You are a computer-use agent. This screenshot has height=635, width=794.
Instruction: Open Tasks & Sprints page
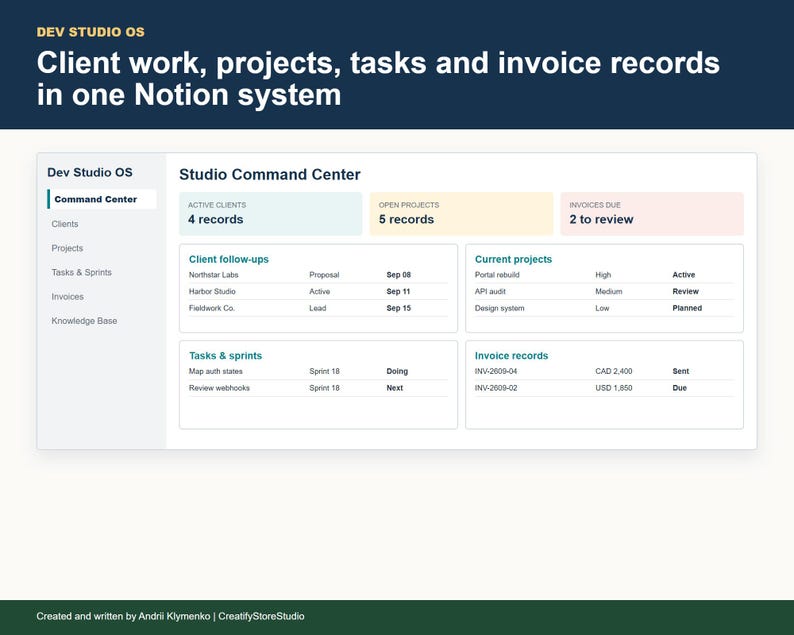(x=82, y=272)
